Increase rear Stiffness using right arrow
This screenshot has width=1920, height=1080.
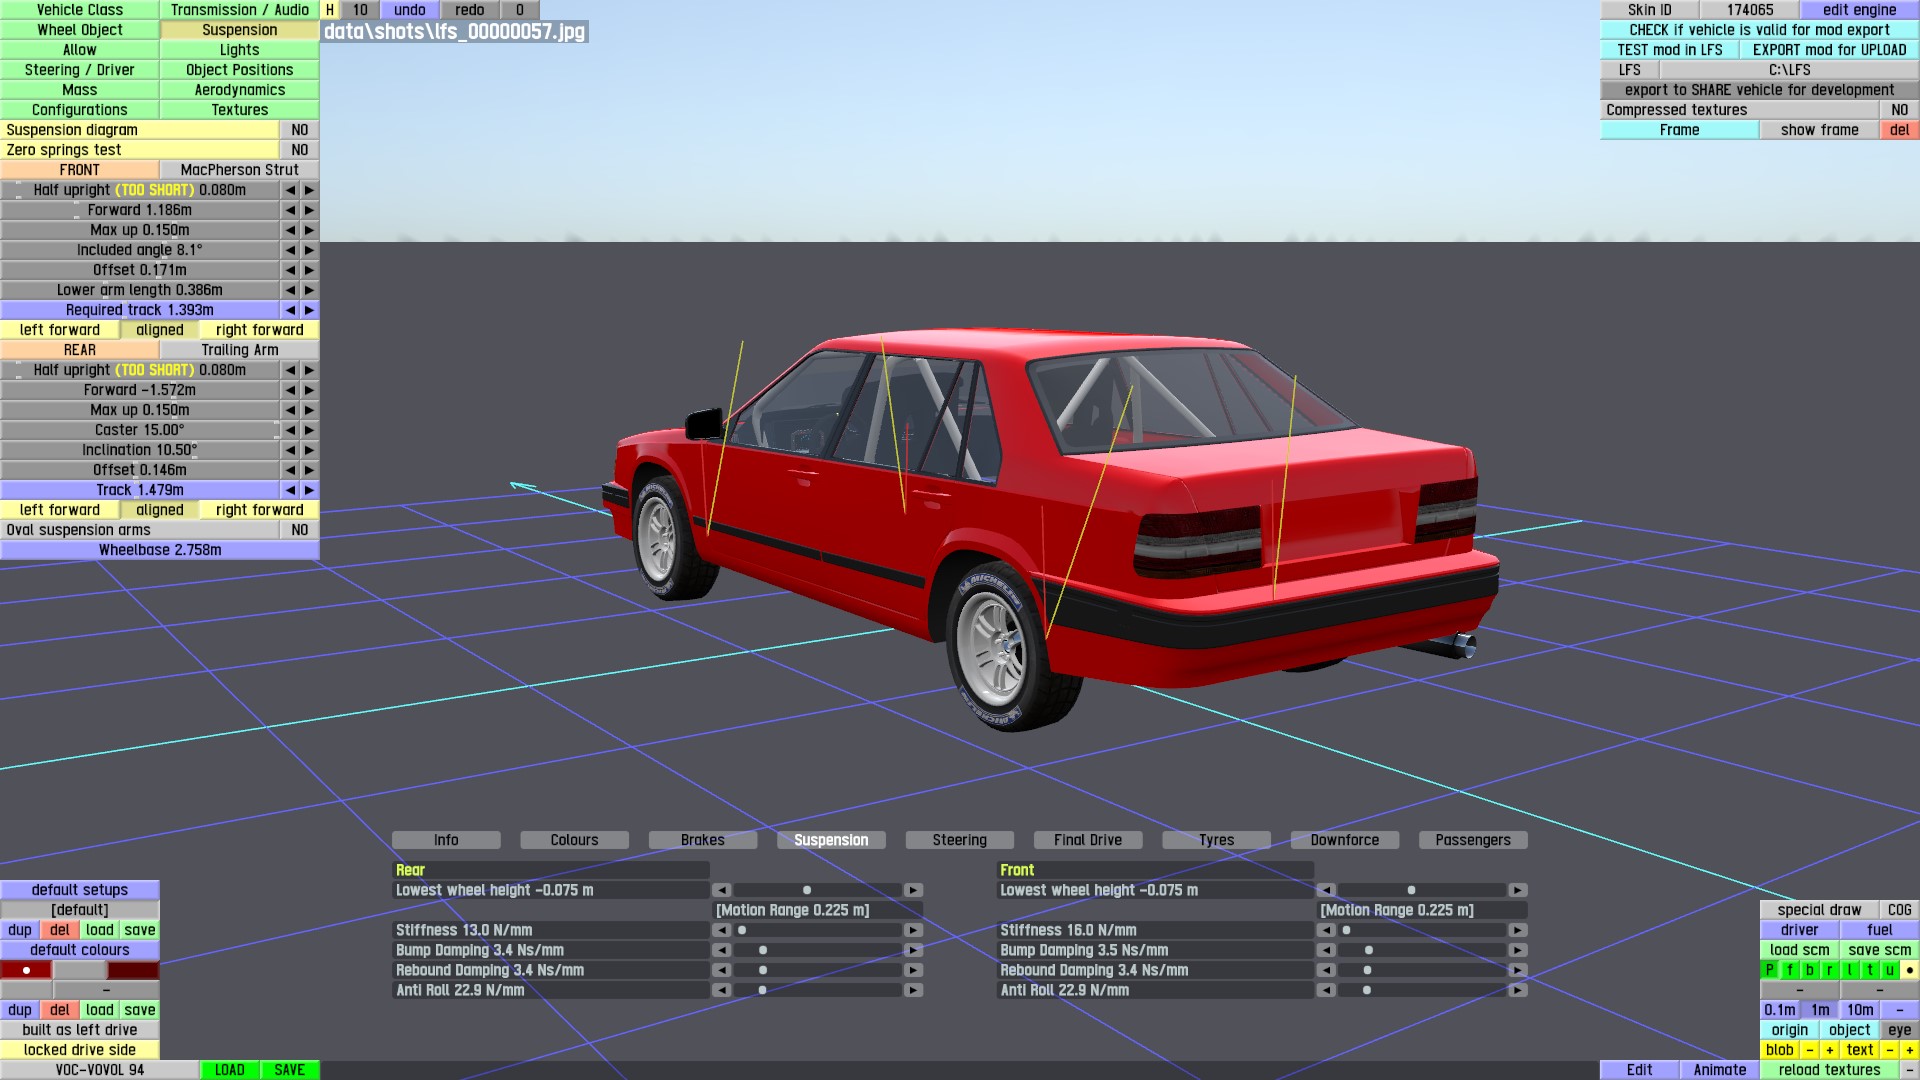(x=913, y=930)
